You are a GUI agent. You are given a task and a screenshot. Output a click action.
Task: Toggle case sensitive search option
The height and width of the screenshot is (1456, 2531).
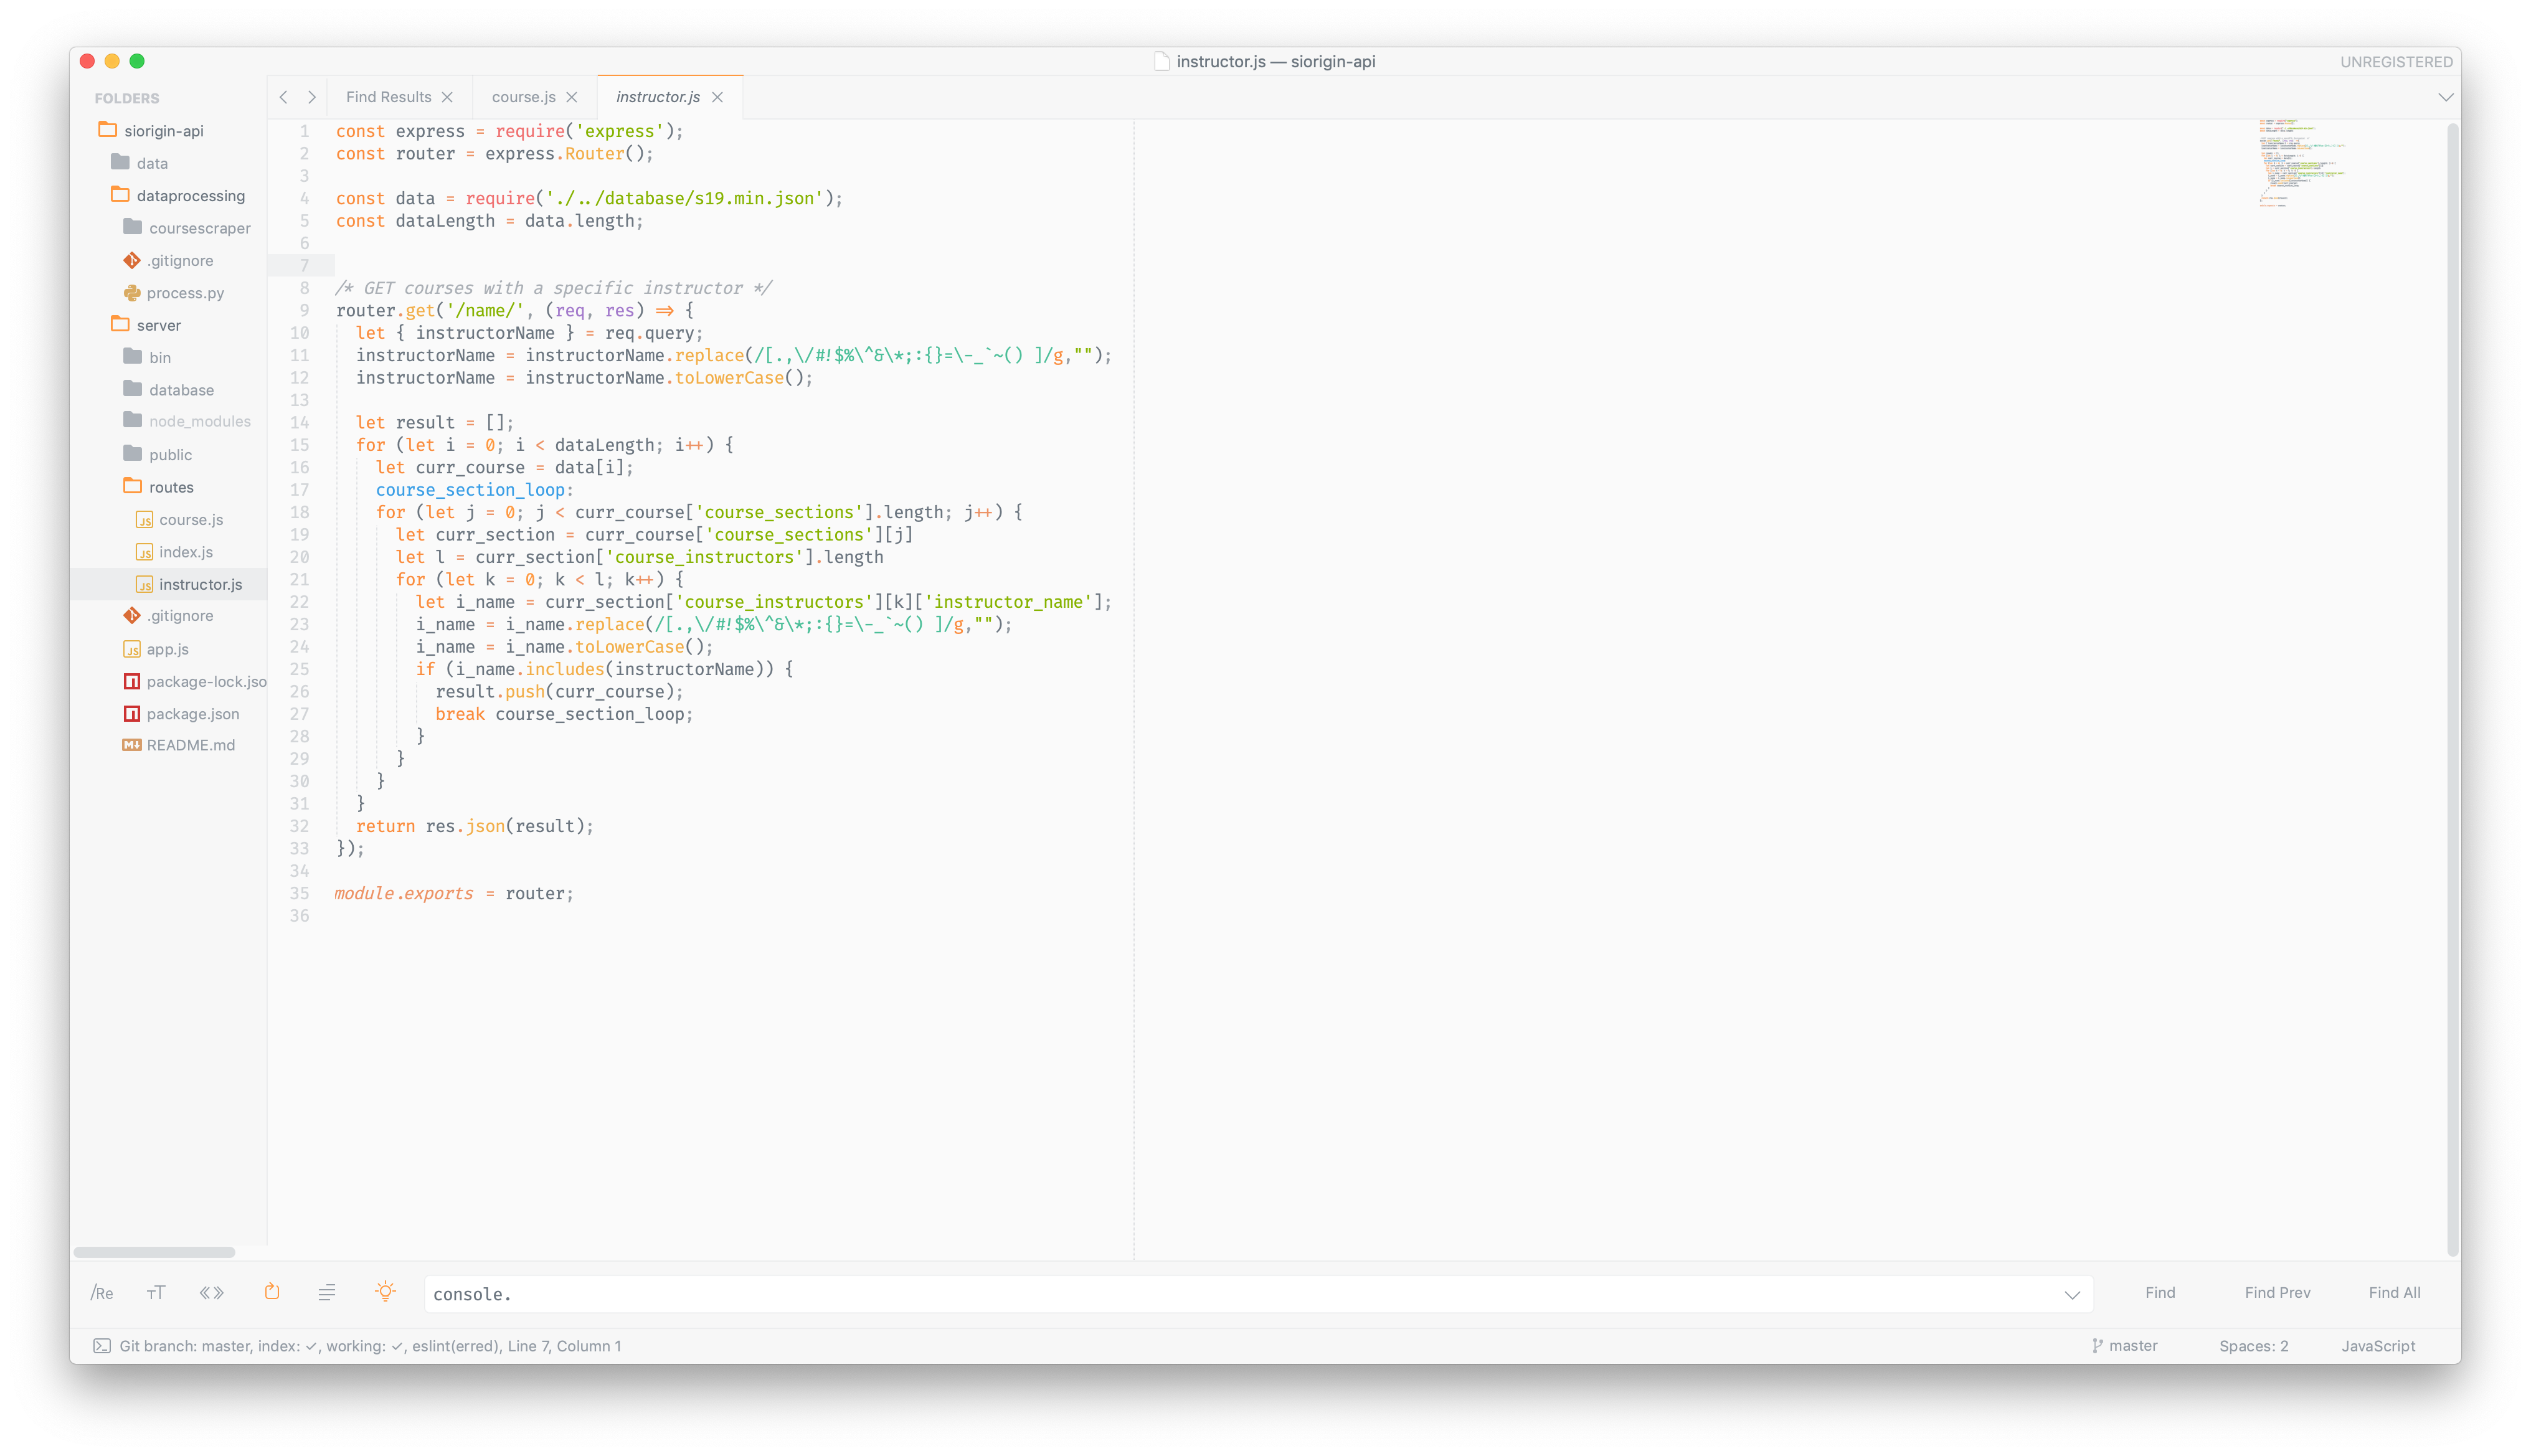tap(156, 1293)
